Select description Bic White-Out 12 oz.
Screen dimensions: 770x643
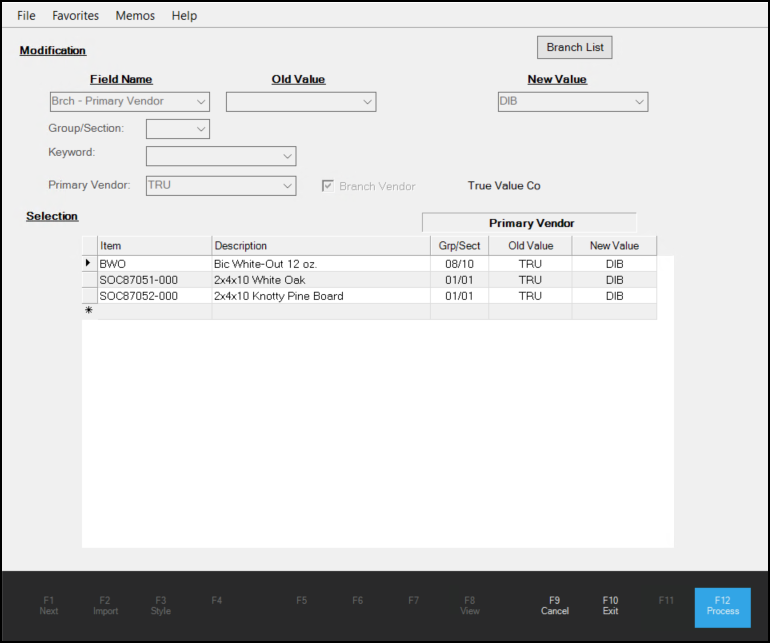coord(321,264)
